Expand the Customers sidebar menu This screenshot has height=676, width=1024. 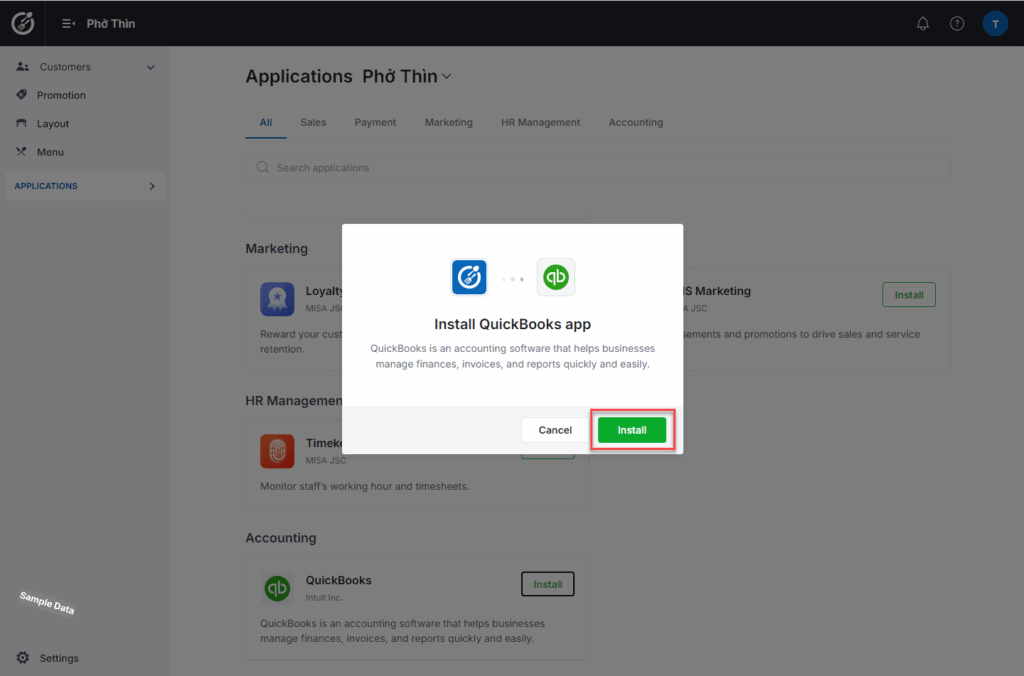tap(151, 68)
